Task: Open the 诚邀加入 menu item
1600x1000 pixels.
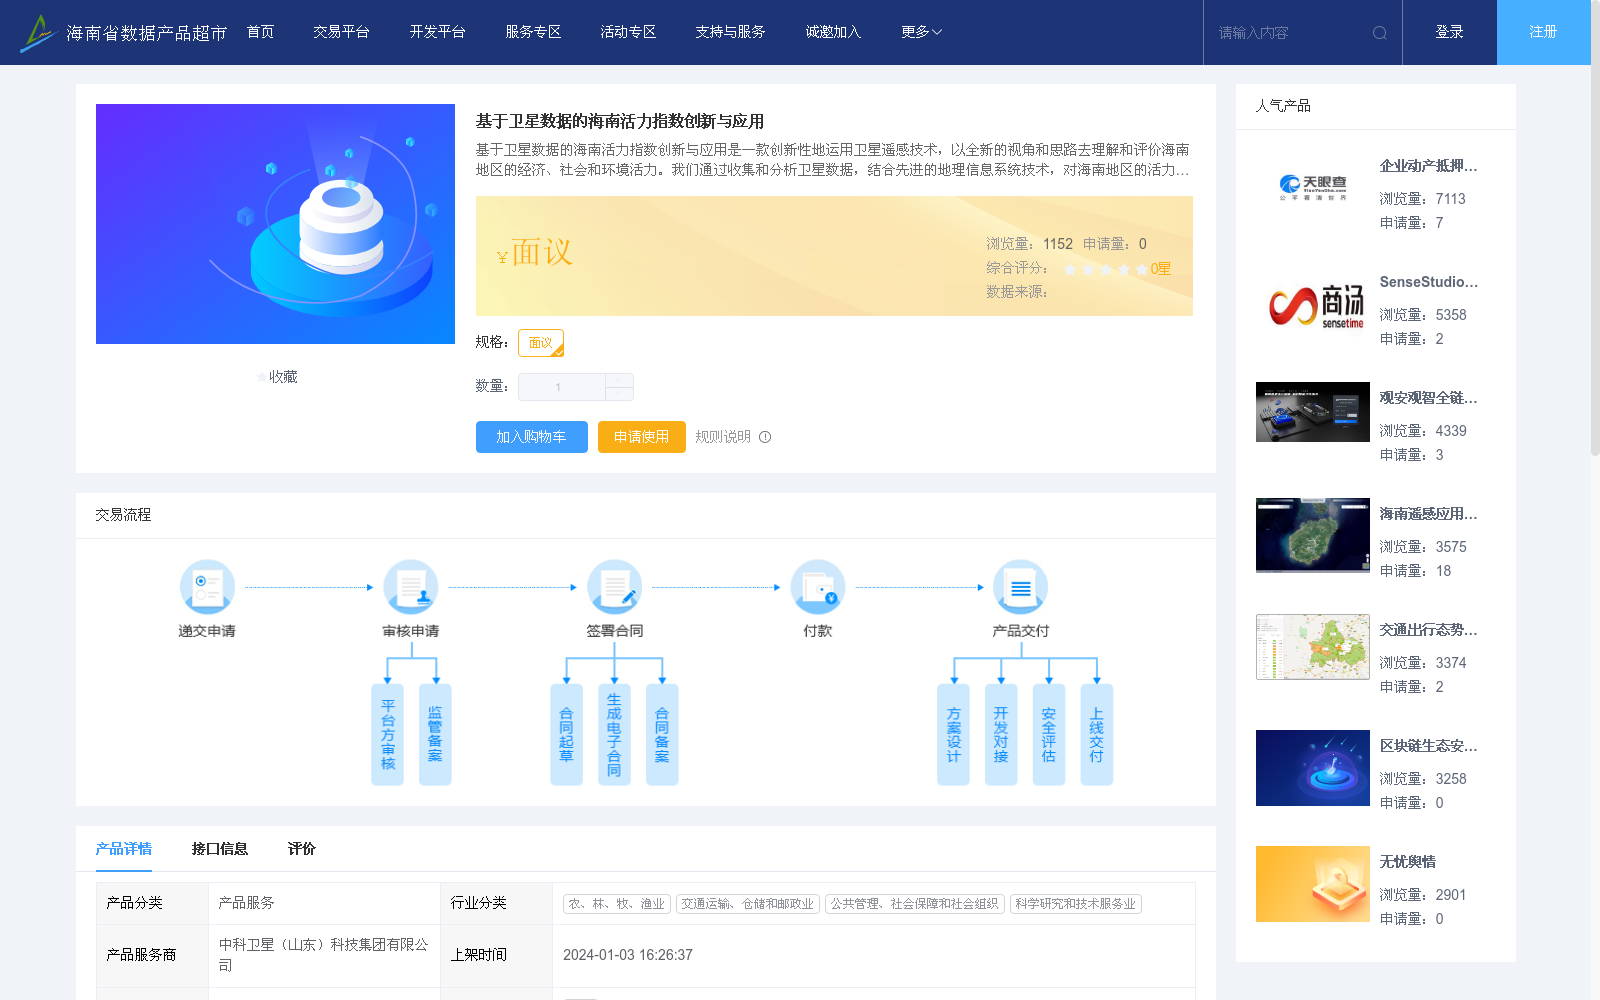Action: click(x=833, y=32)
